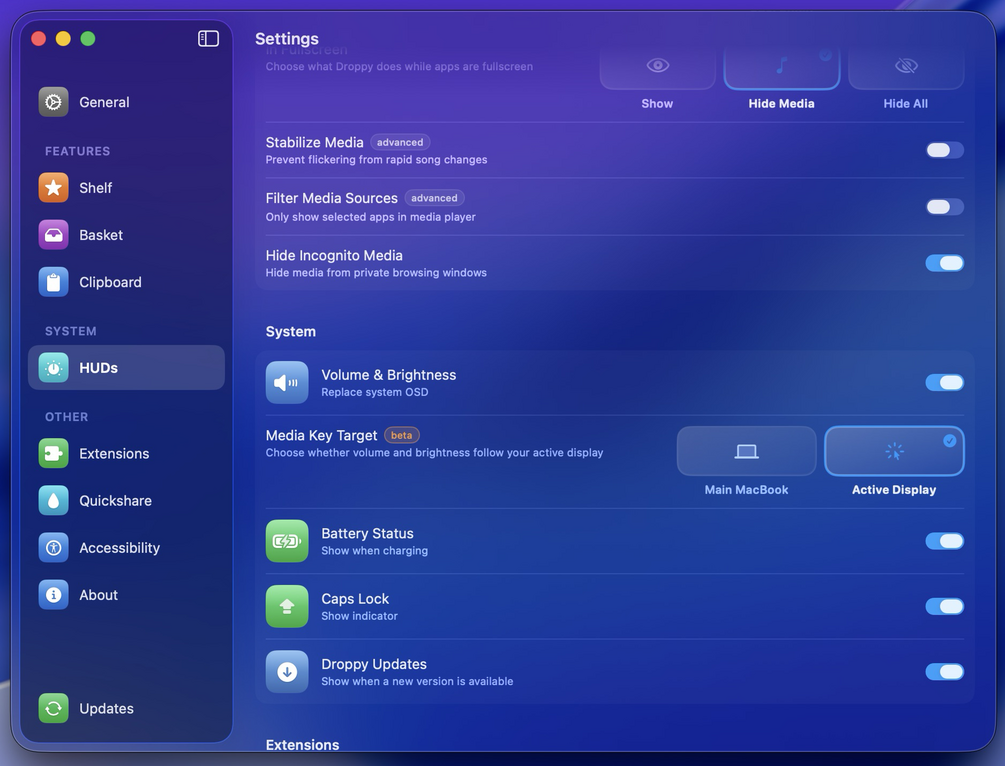
Task: Enable Stabilize Media
Action: (x=944, y=149)
